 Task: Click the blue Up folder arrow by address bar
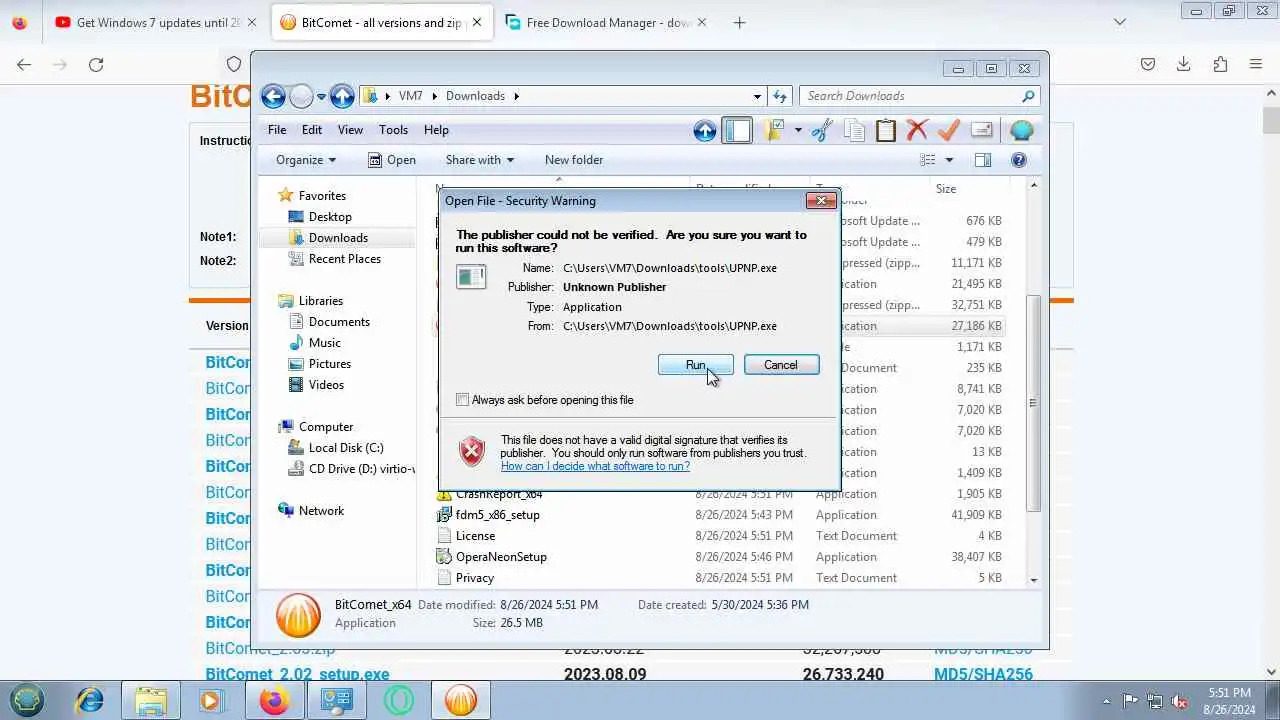point(342,96)
